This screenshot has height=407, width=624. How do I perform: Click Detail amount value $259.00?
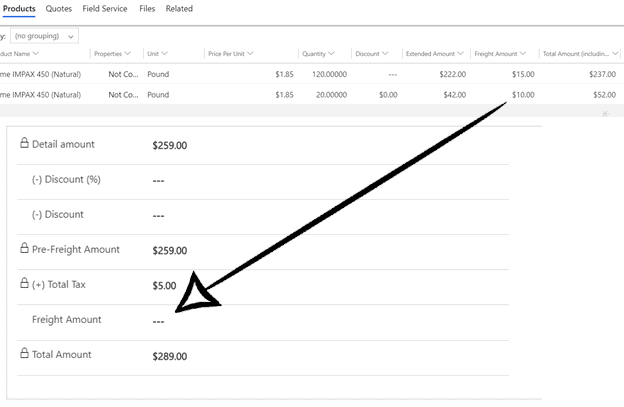coord(170,146)
